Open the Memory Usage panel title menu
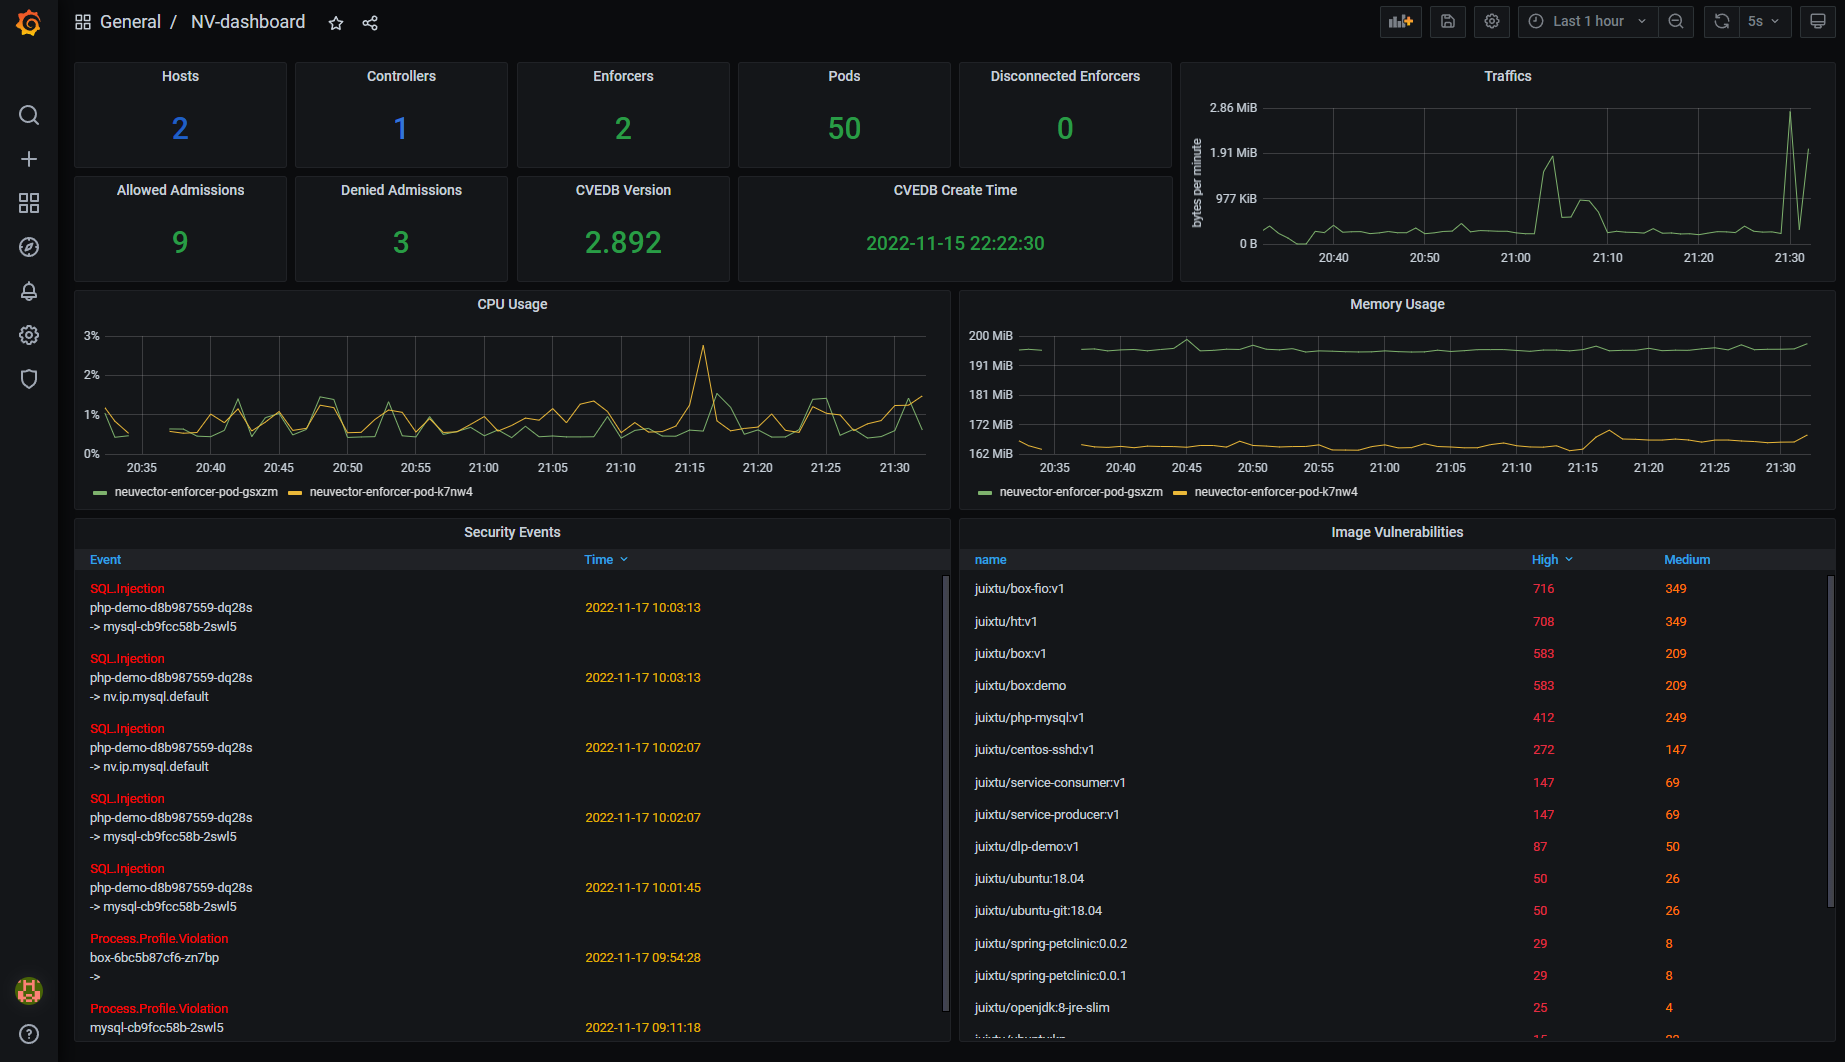 pyautogui.click(x=1397, y=304)
